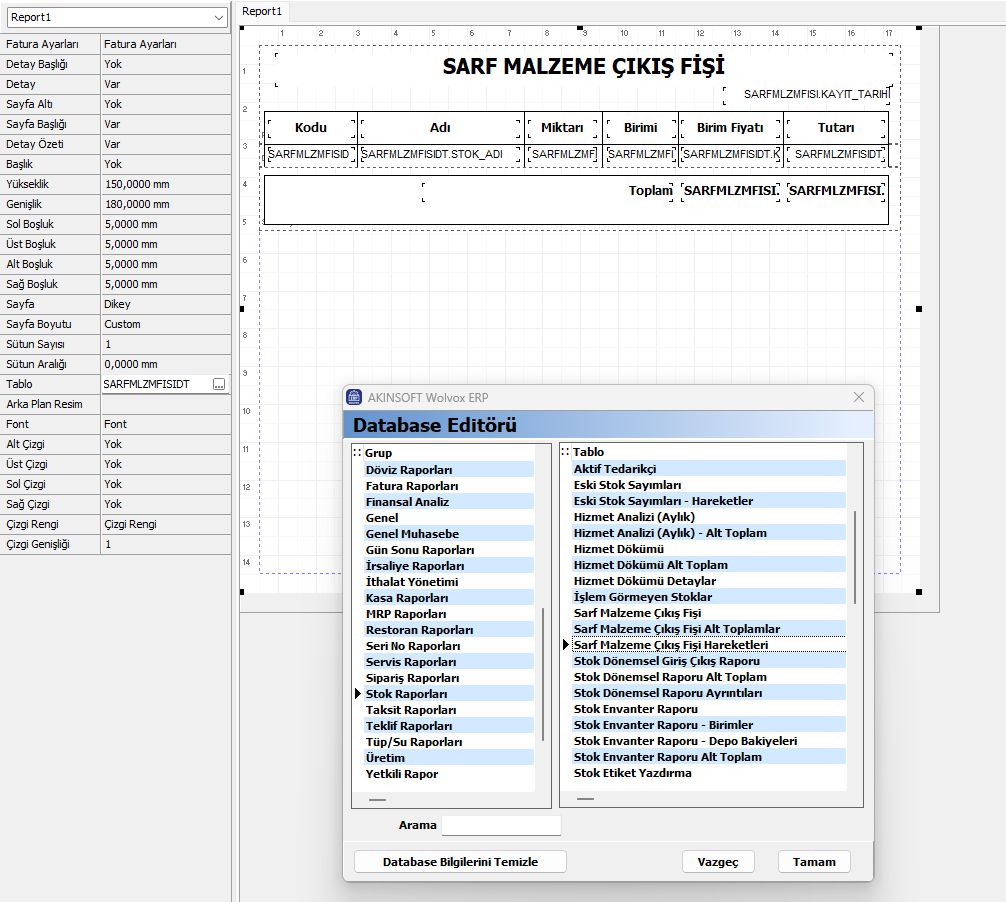Select the Birim Fiyatı column header

730,128
